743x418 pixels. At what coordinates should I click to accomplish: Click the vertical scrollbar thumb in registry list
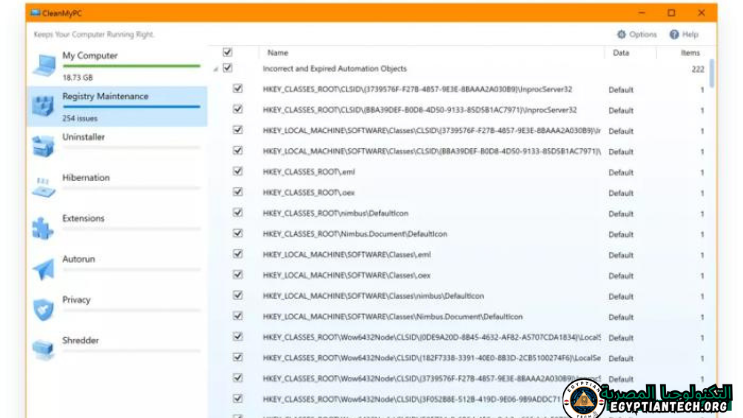click(711, 73)
